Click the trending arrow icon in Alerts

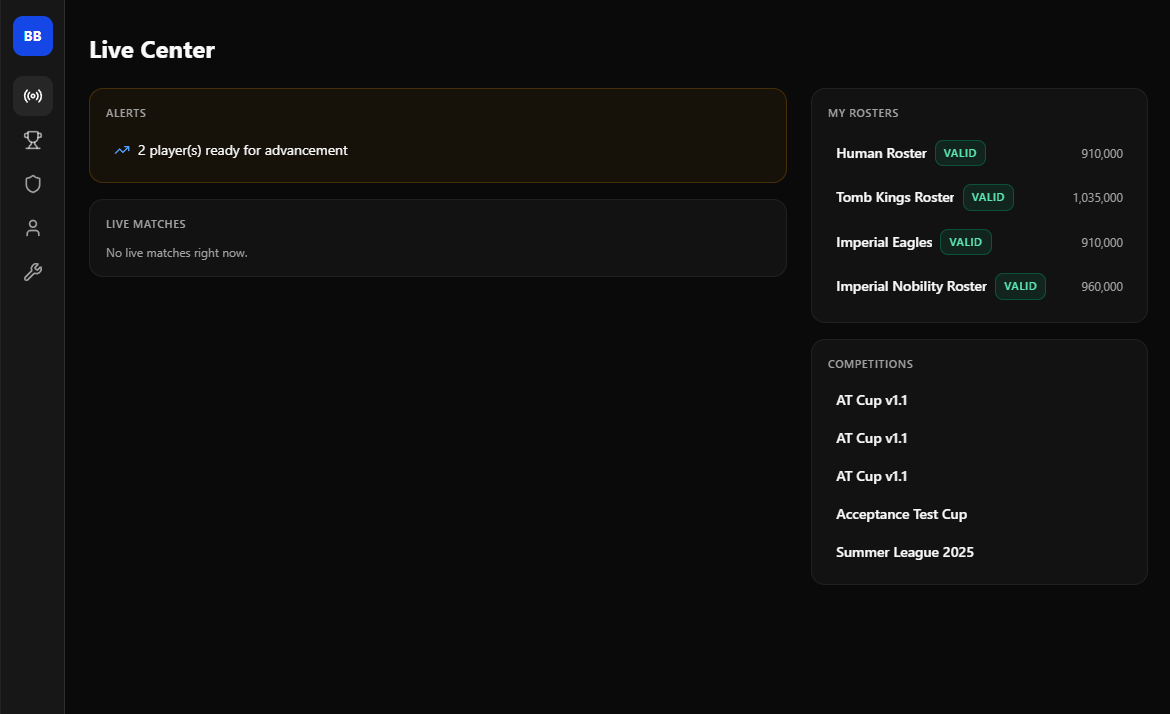pos(122,151)
